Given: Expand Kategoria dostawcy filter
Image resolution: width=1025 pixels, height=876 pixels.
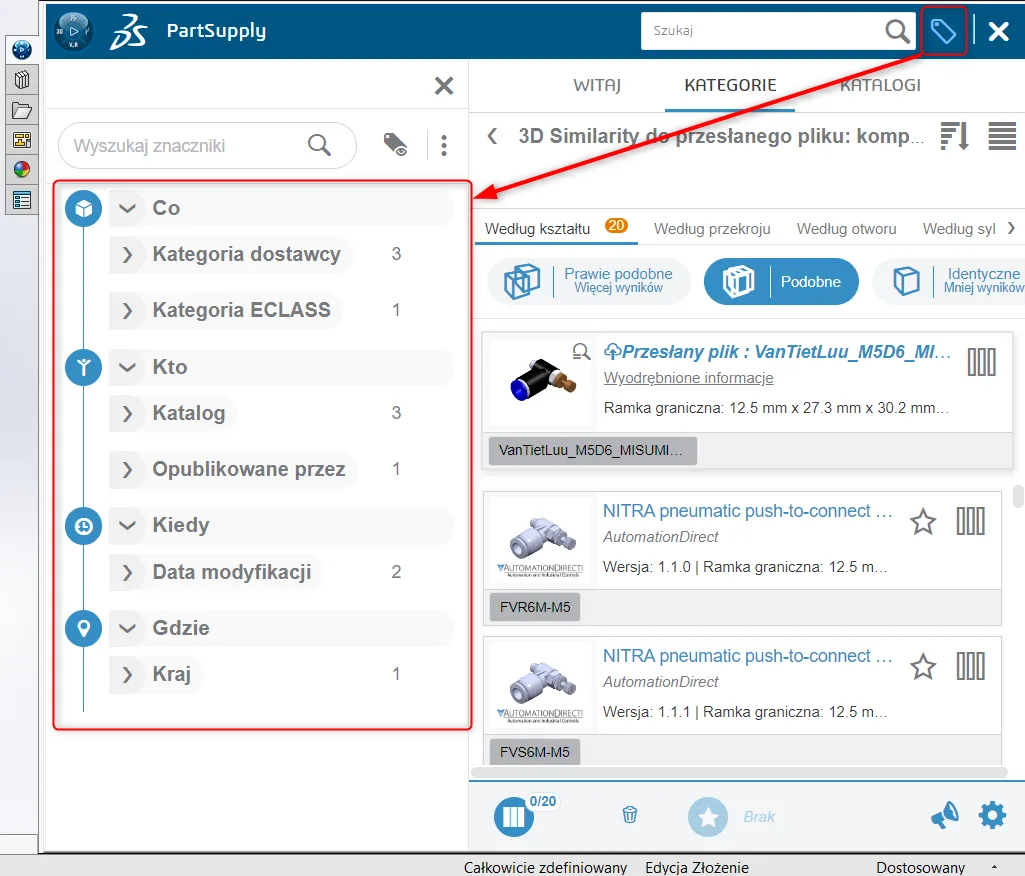Looking at the screenshot, I should [127, 254].
